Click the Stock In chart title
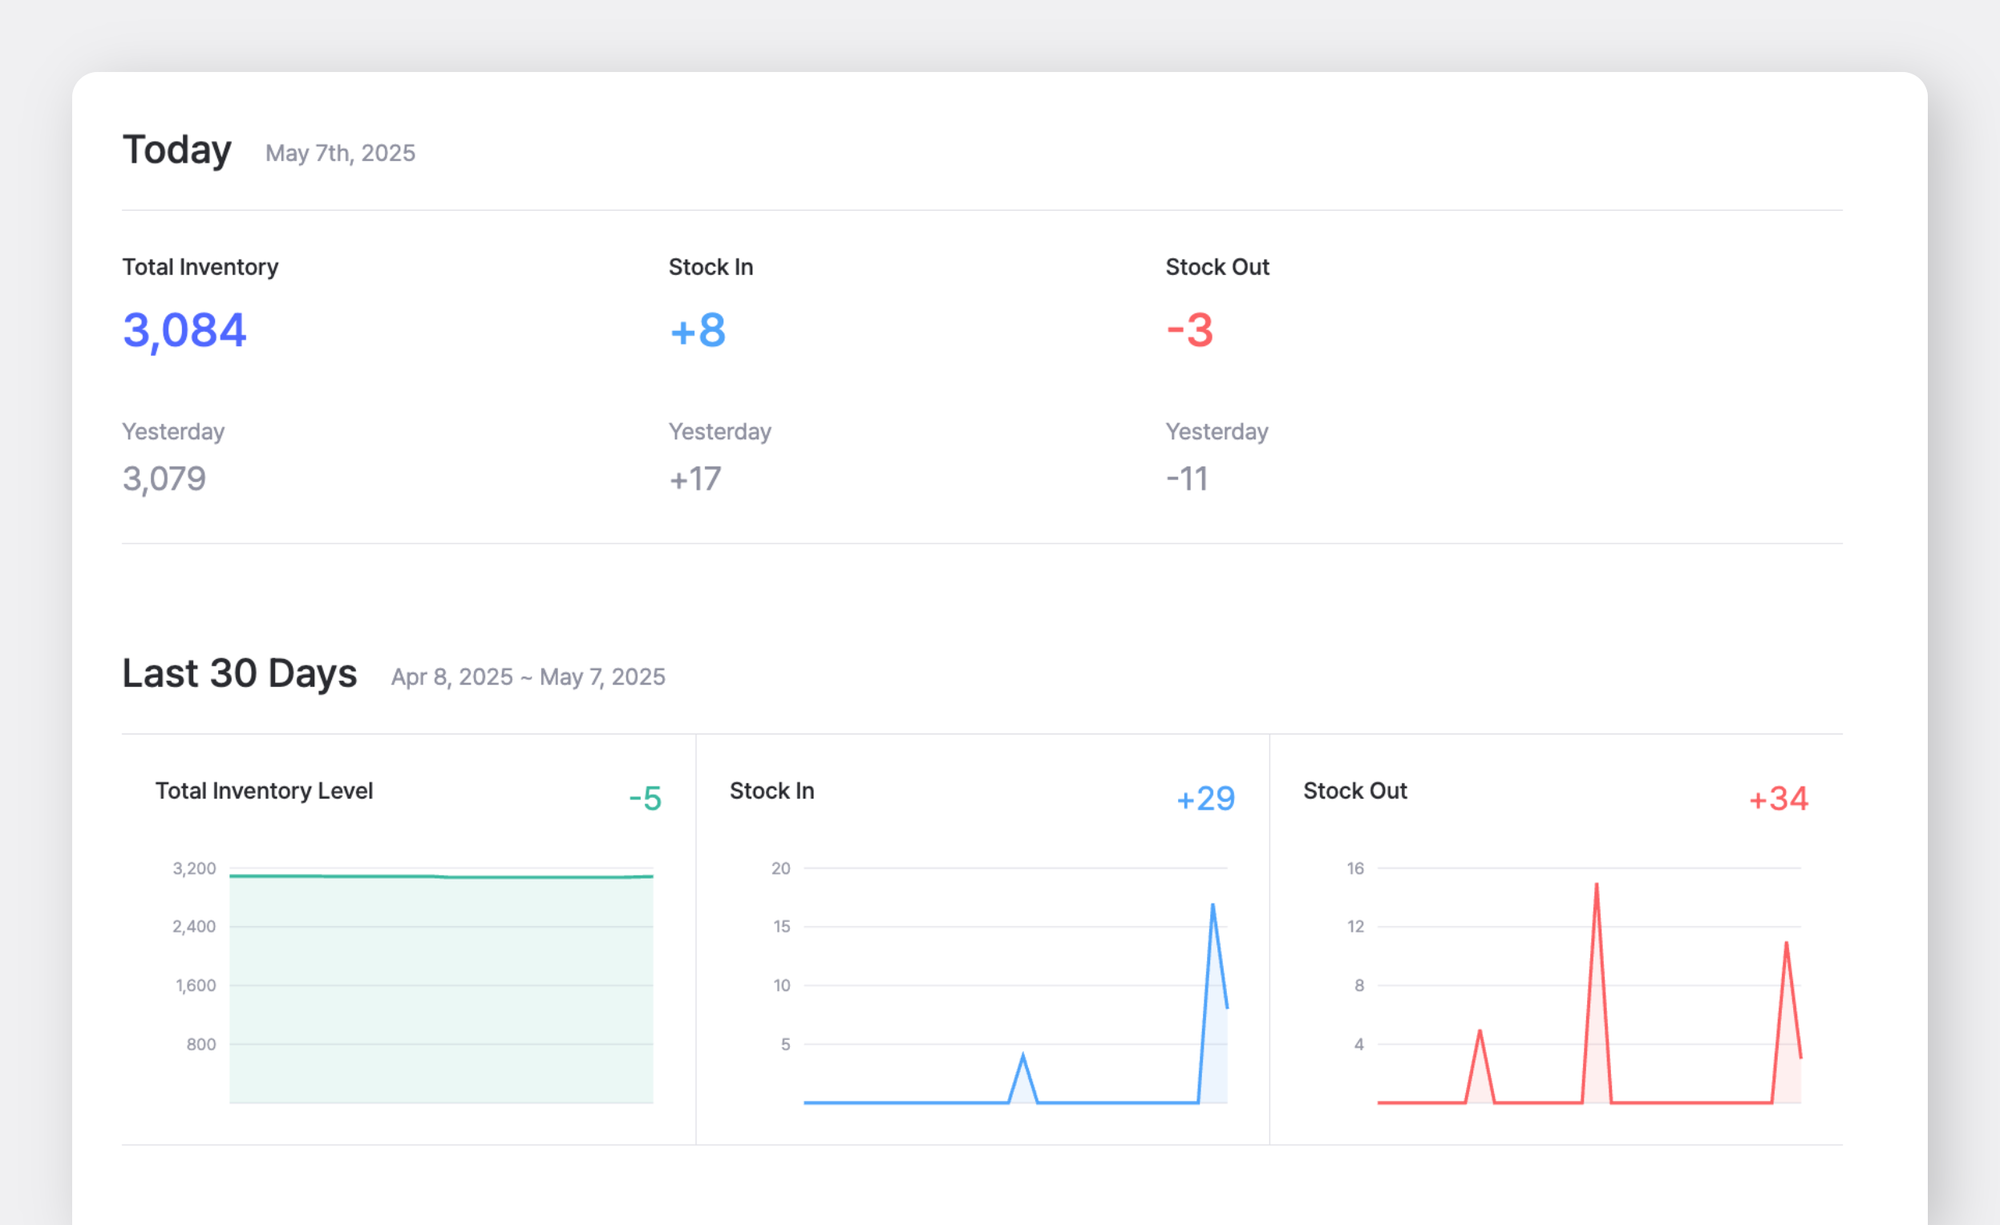The width and height of the screenshot is (2000, 1225). pos(772,791)
